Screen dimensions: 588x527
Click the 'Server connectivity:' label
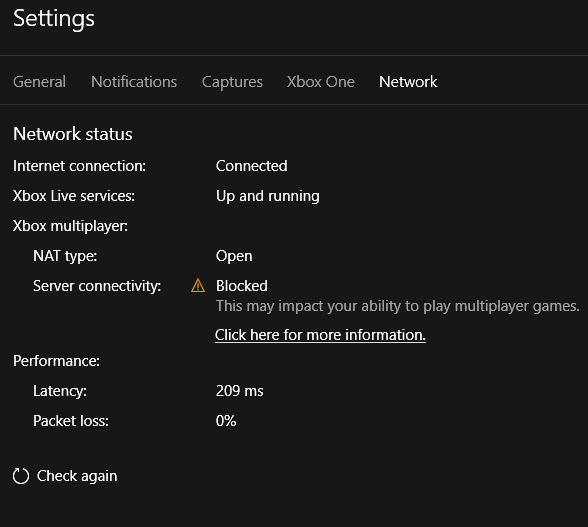coord(97,286)
